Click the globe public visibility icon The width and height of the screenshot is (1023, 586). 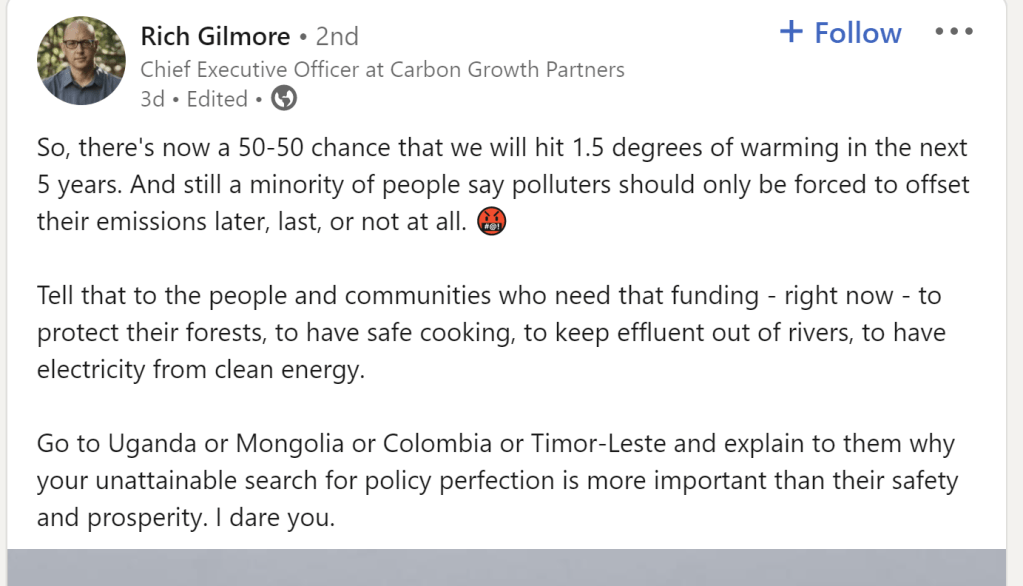coord(284,99)
